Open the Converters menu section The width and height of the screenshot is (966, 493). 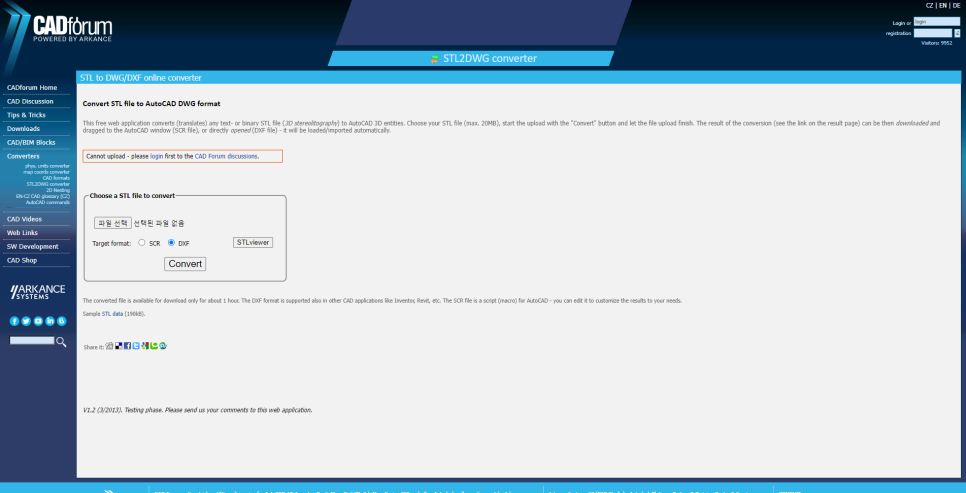[23, 156]
